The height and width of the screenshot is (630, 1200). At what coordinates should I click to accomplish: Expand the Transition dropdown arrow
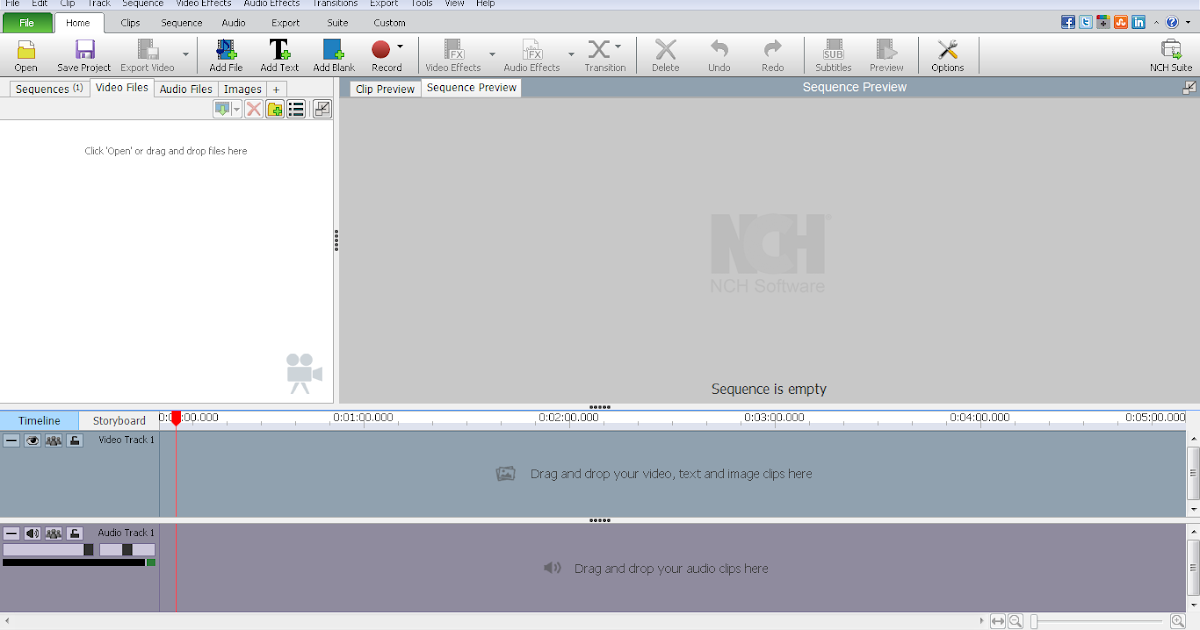tap(618, 46)
